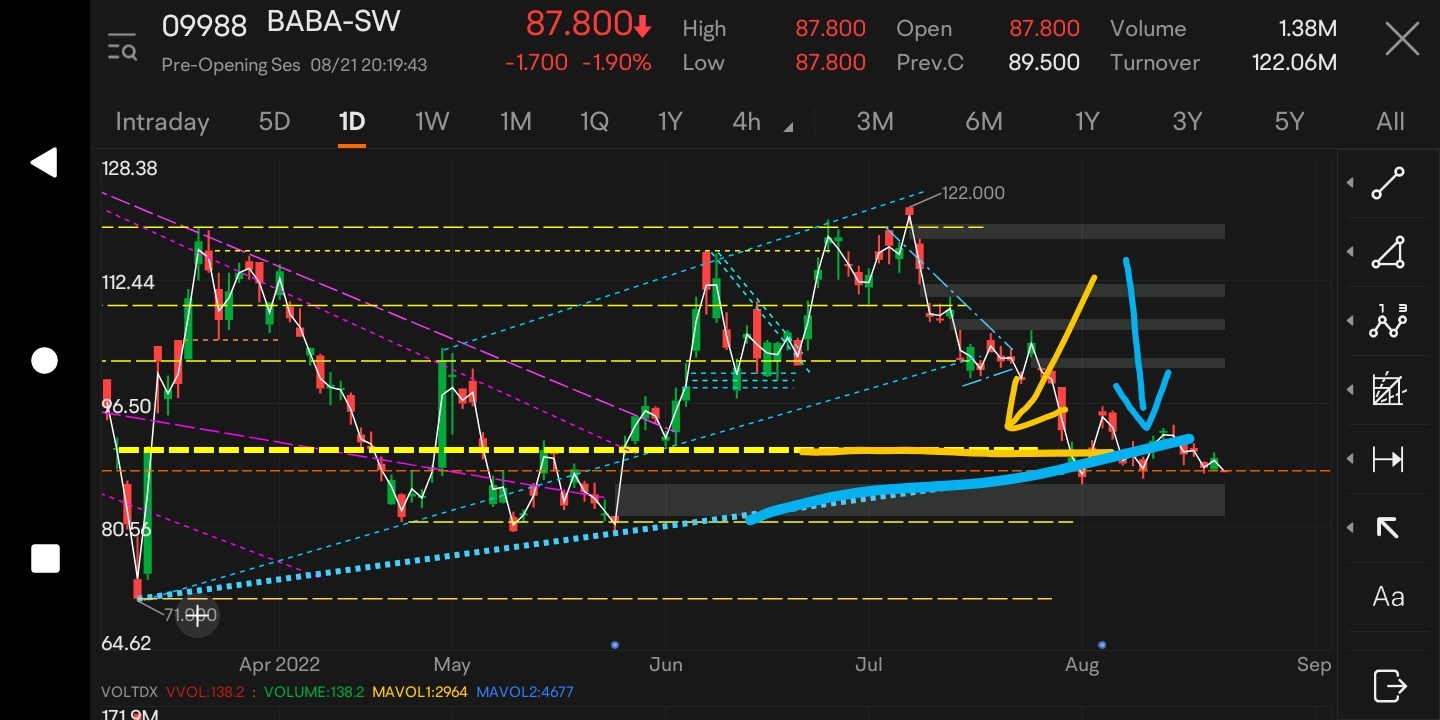The width and height of the screenshot is (1440, 720).
Task: Tap the Volume 1.38M value
Action: [x=1307, y=29]
